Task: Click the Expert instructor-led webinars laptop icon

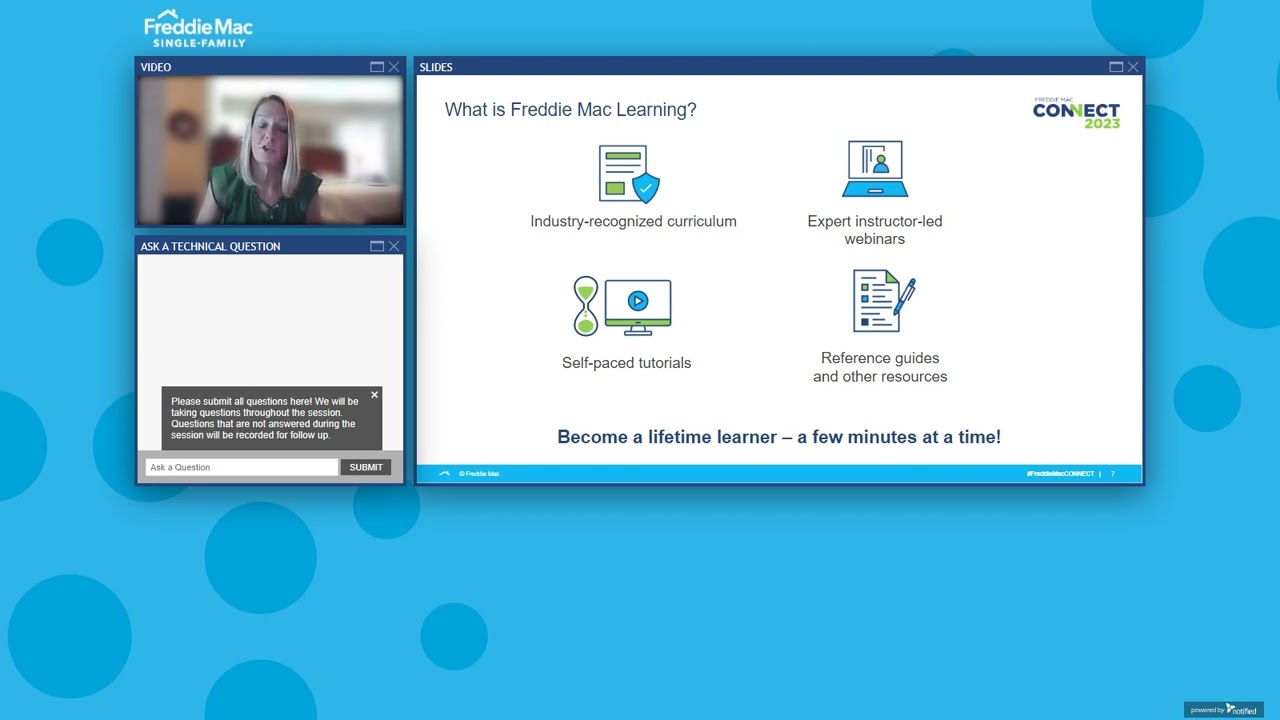Action: click(x=875, y=169)
